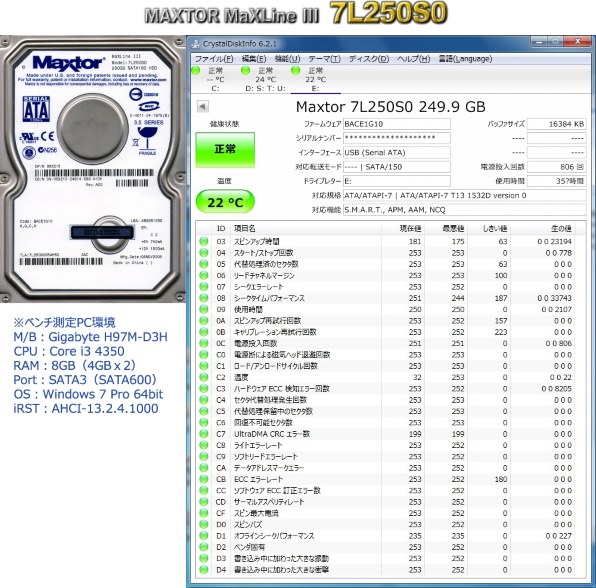Open the 言語(Language) menu

465,59
